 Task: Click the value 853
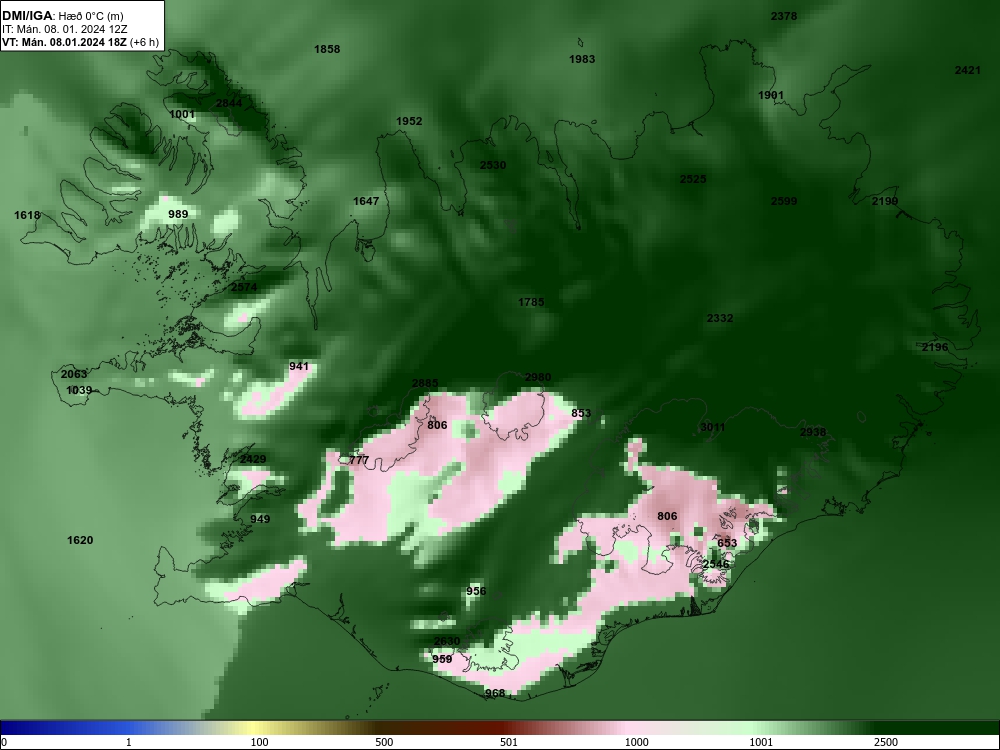(581, 413)
